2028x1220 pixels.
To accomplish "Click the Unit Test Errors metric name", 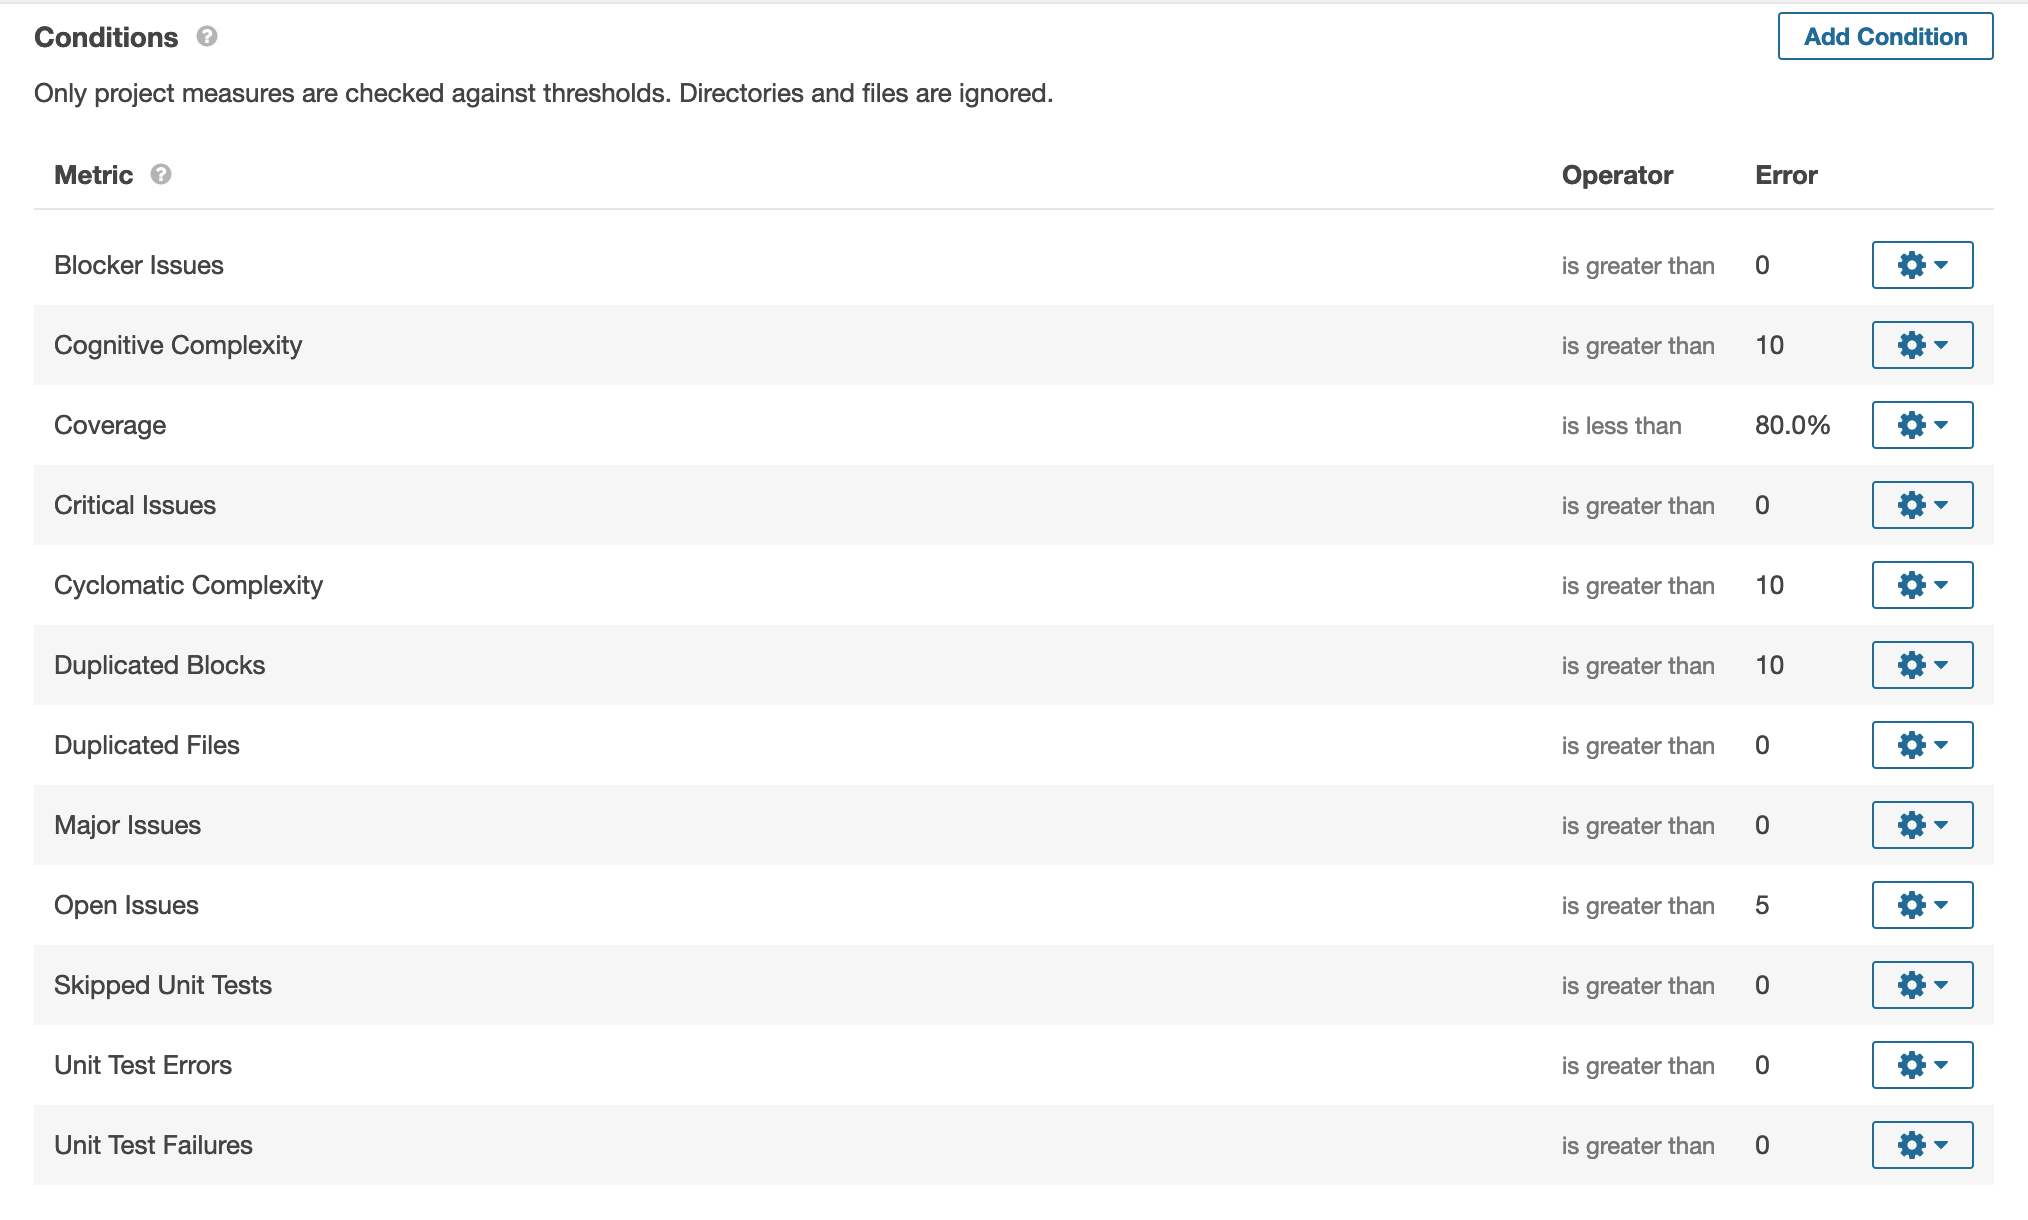I will click(143, 1065).
